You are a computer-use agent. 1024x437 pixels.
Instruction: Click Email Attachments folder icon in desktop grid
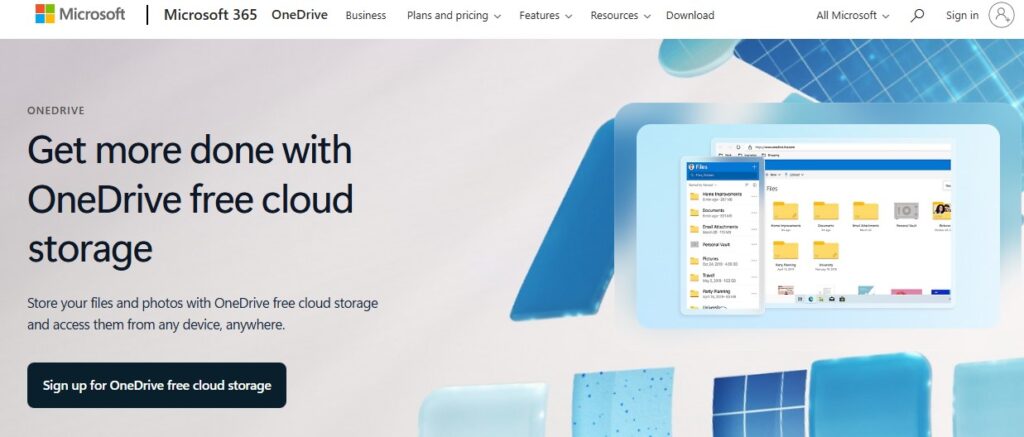tap(865, 211)
